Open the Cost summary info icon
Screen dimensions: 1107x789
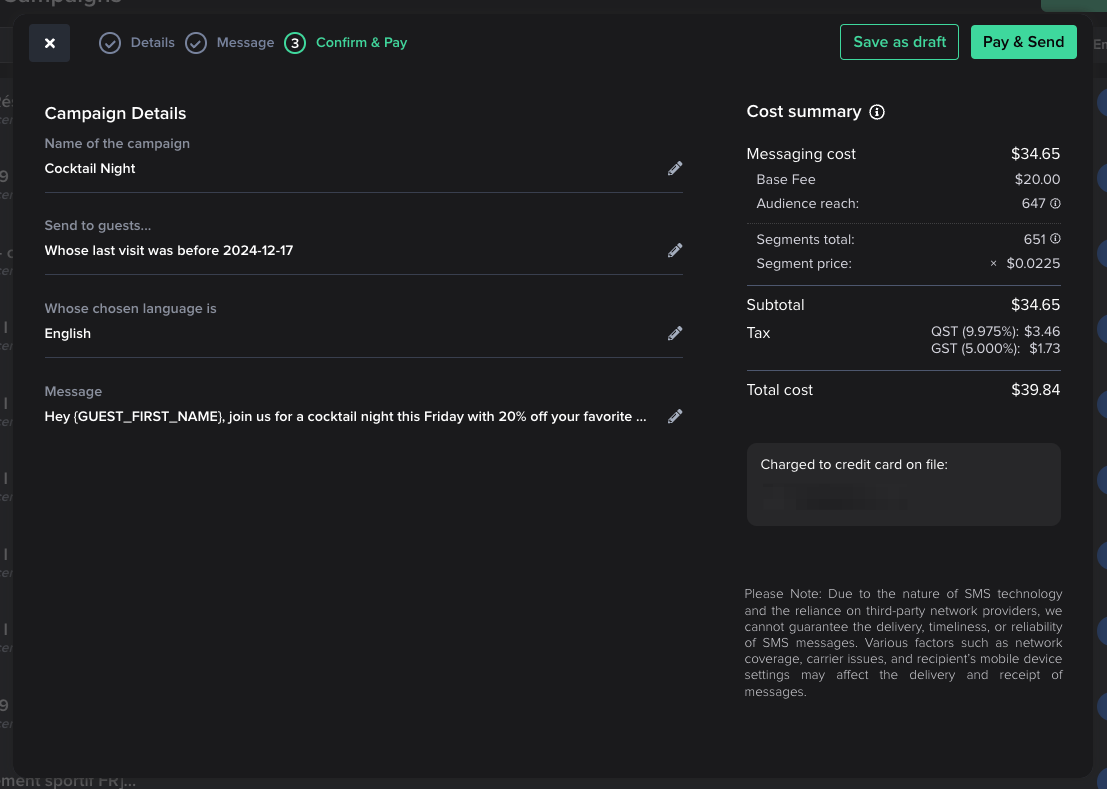point(877,112)
